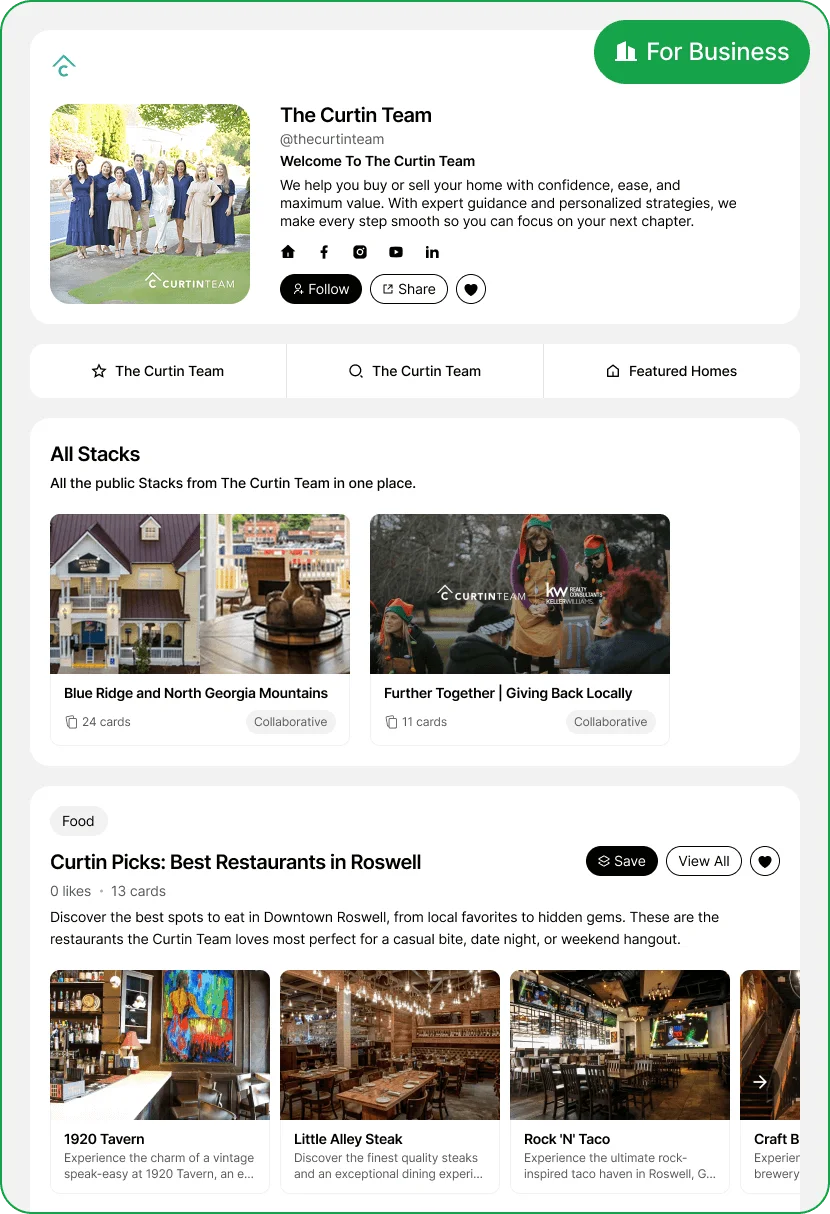Share The Curtin Team profile
This screenshot has width=830, height=1214.
pos(409,289)
